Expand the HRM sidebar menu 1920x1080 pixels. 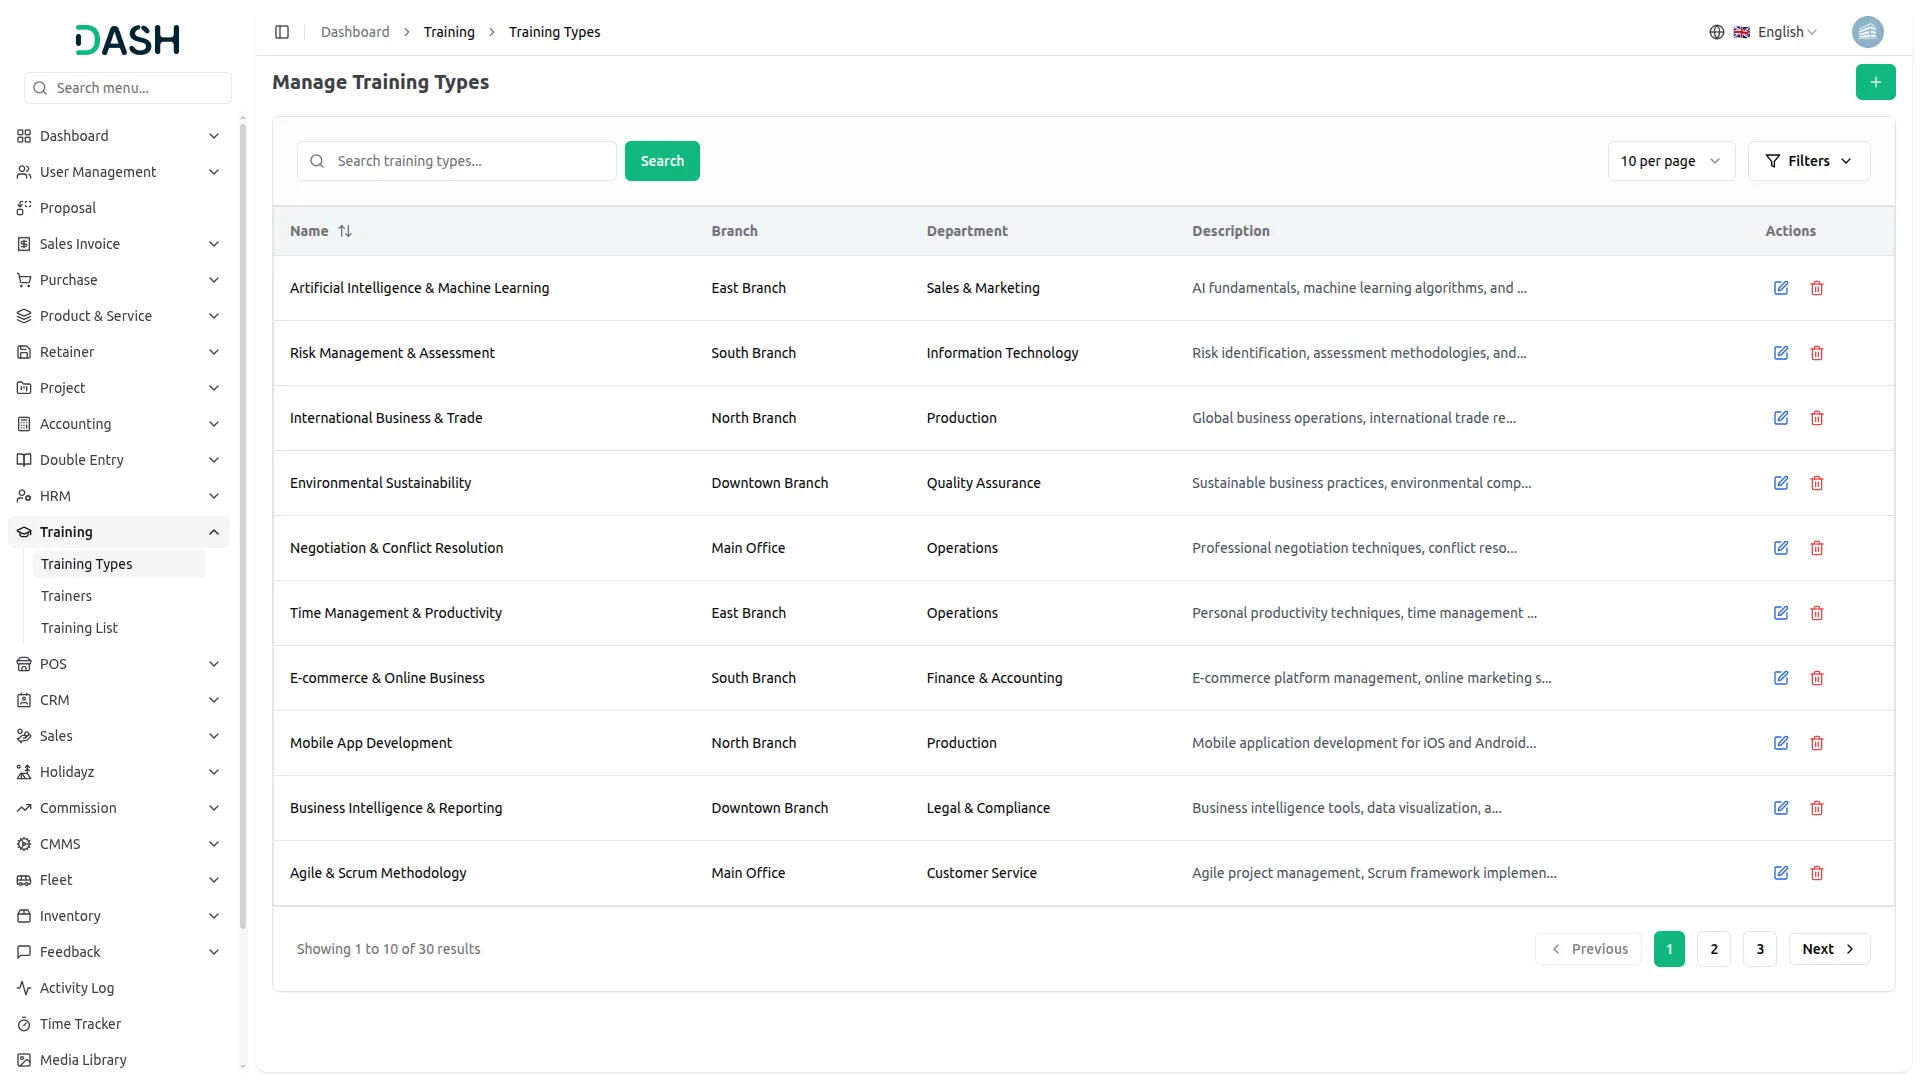[x=118, y=496]
